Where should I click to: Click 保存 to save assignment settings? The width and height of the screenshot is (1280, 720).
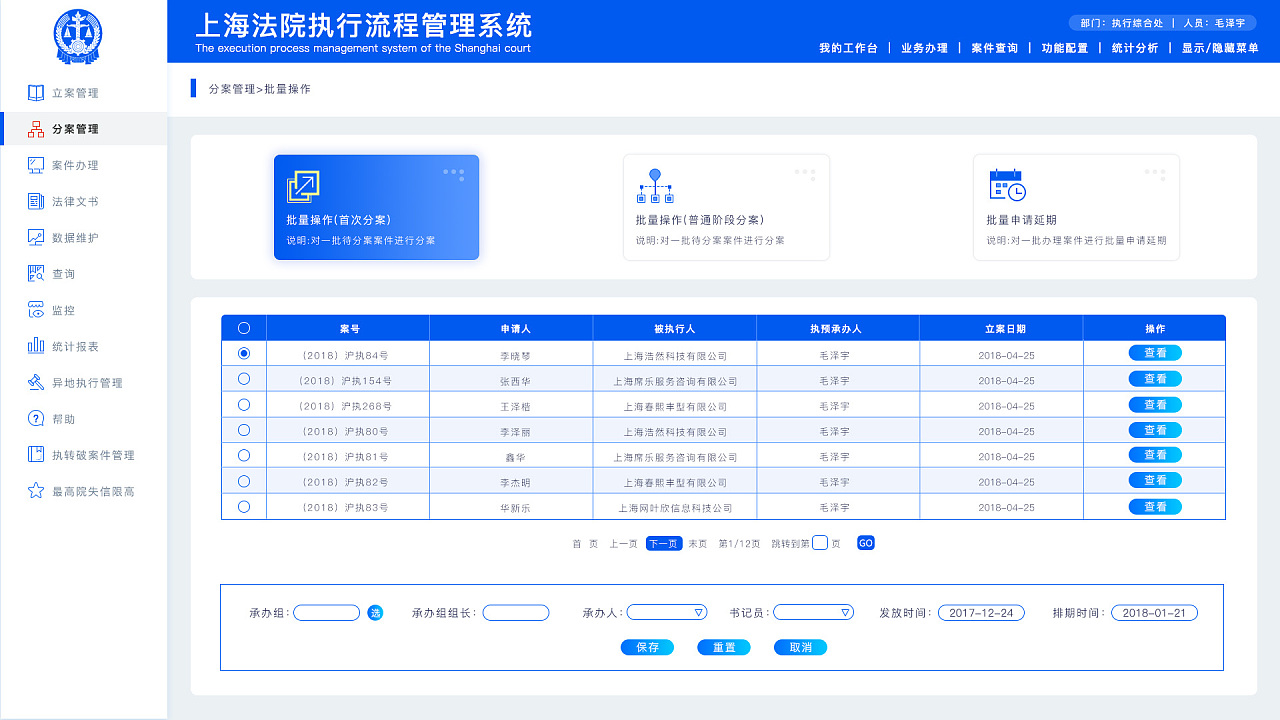pyautogui.click(x=647, y=647)
